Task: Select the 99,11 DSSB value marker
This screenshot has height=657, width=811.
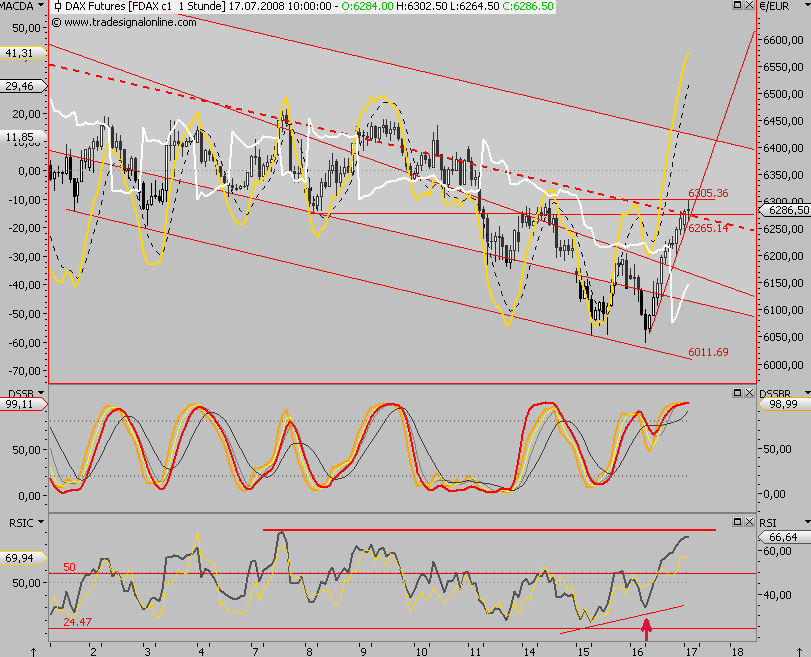Action: point(23,404)
